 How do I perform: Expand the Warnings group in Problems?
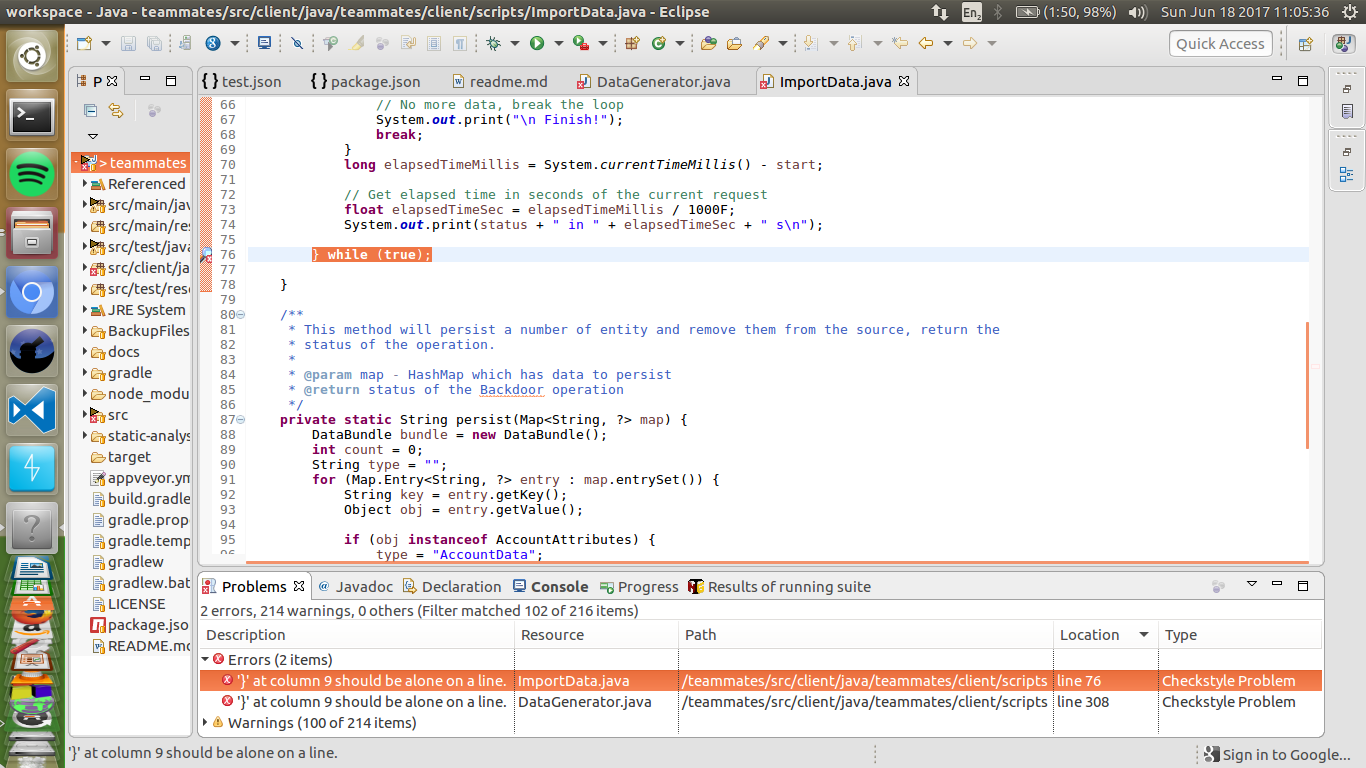[205, 723]
